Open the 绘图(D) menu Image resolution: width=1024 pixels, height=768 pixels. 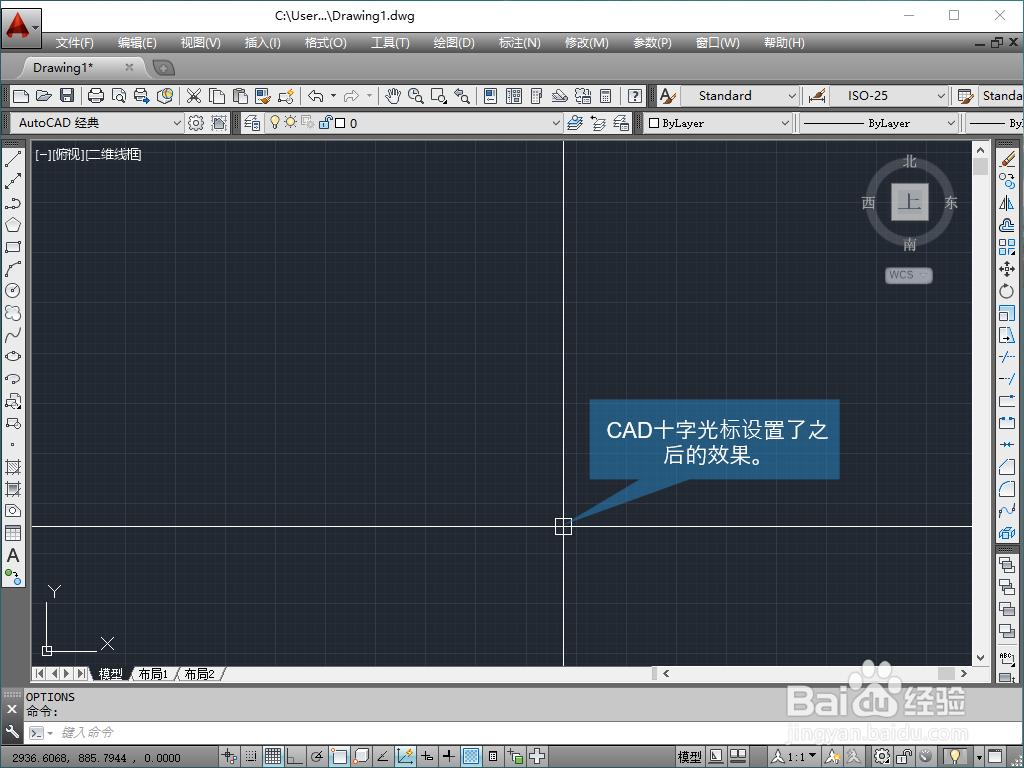[x=454, y=43]
